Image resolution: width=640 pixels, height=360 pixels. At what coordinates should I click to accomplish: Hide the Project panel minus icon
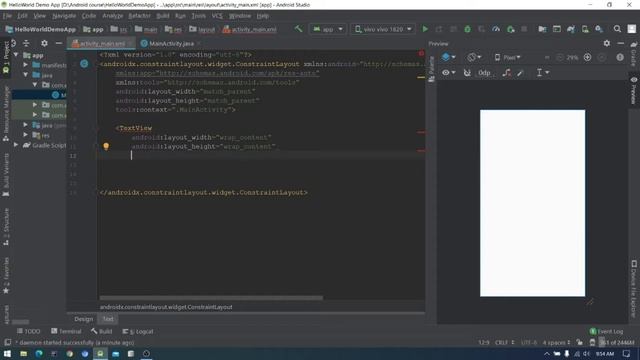[59, 43]
